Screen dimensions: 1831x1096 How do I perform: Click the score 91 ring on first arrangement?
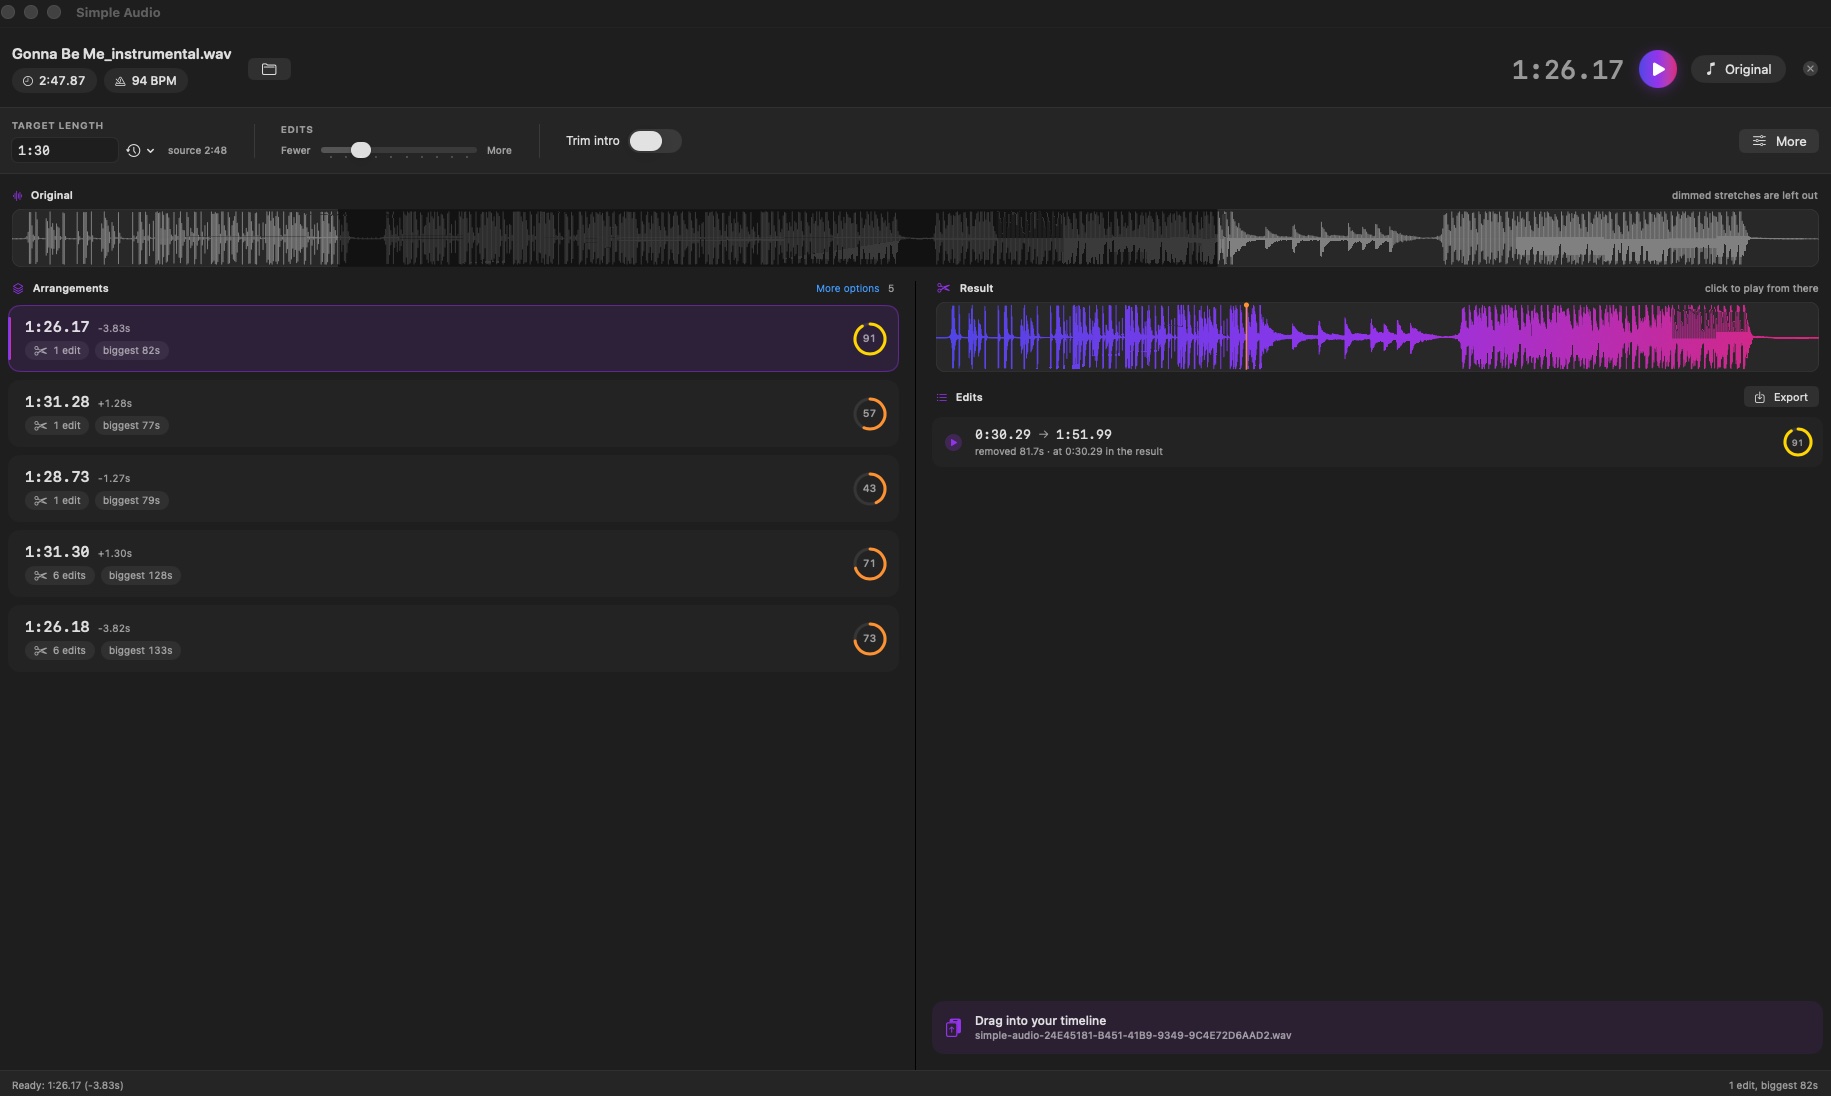tap(869, 338)
